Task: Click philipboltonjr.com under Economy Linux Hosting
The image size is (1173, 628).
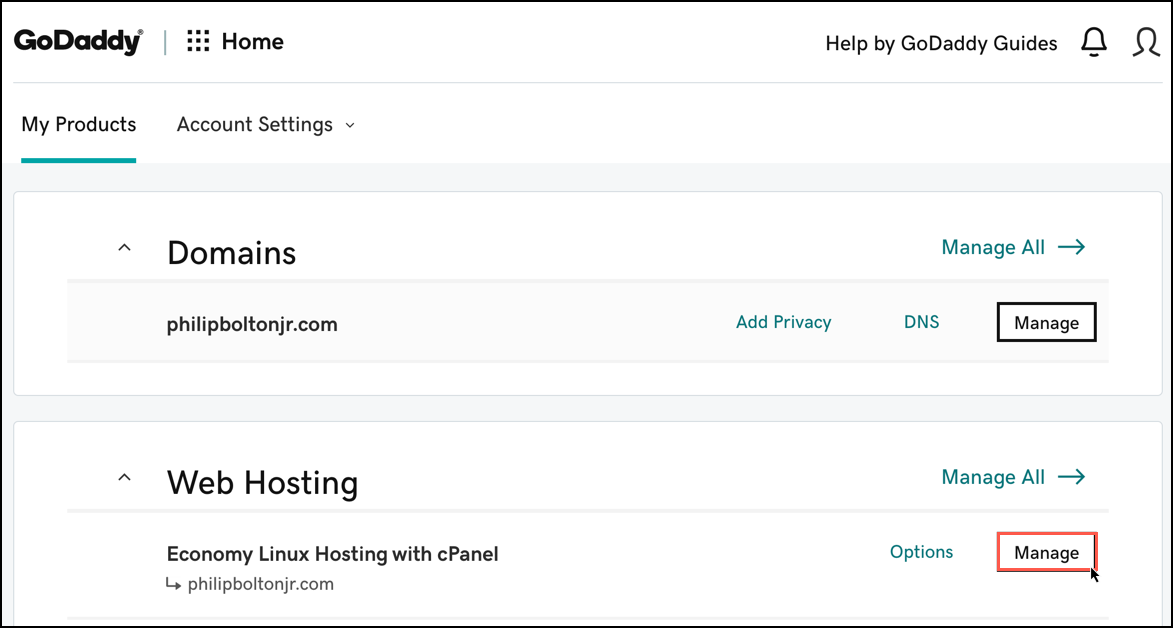Action: click(x=260, y=584)
